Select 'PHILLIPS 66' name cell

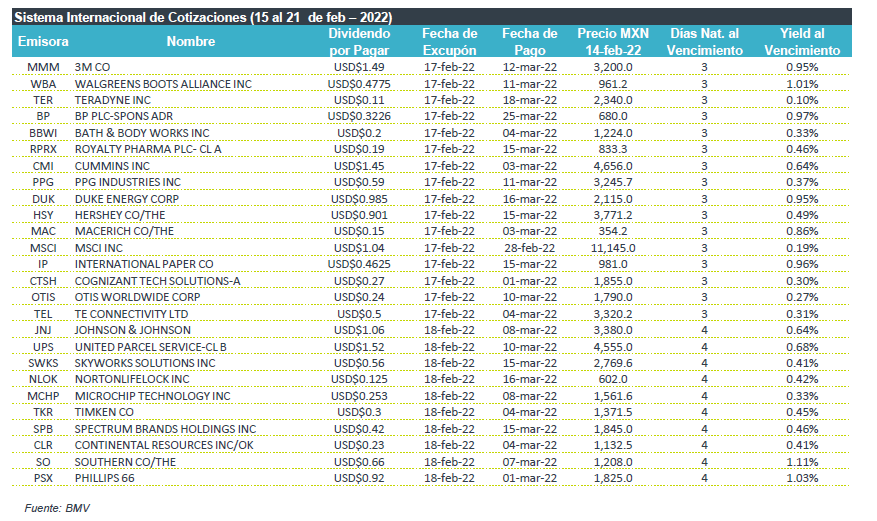(105, 479)
